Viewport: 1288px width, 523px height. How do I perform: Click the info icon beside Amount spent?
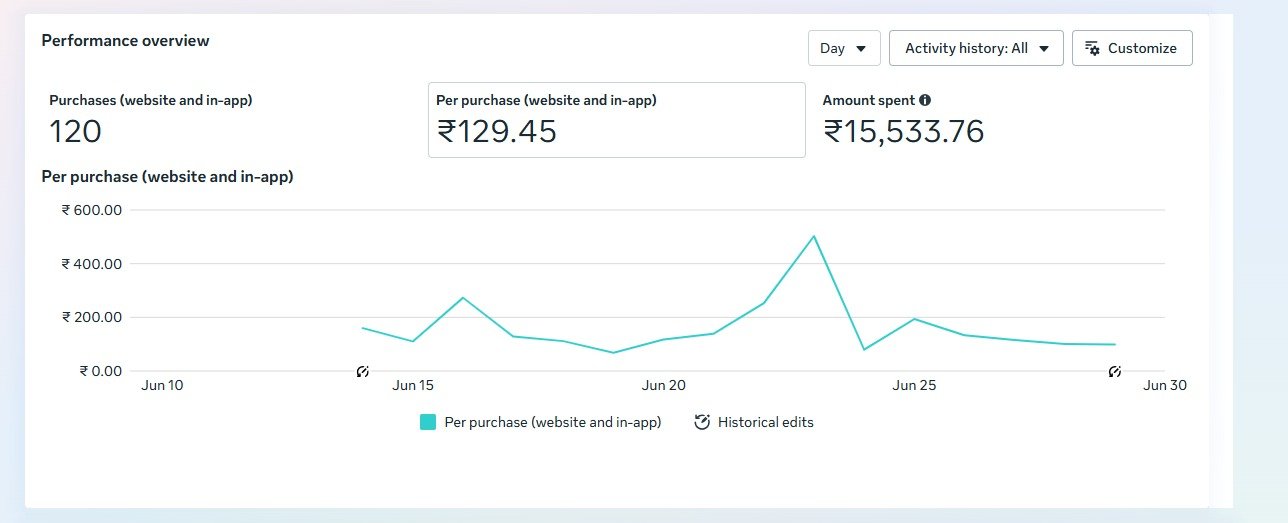925,100
